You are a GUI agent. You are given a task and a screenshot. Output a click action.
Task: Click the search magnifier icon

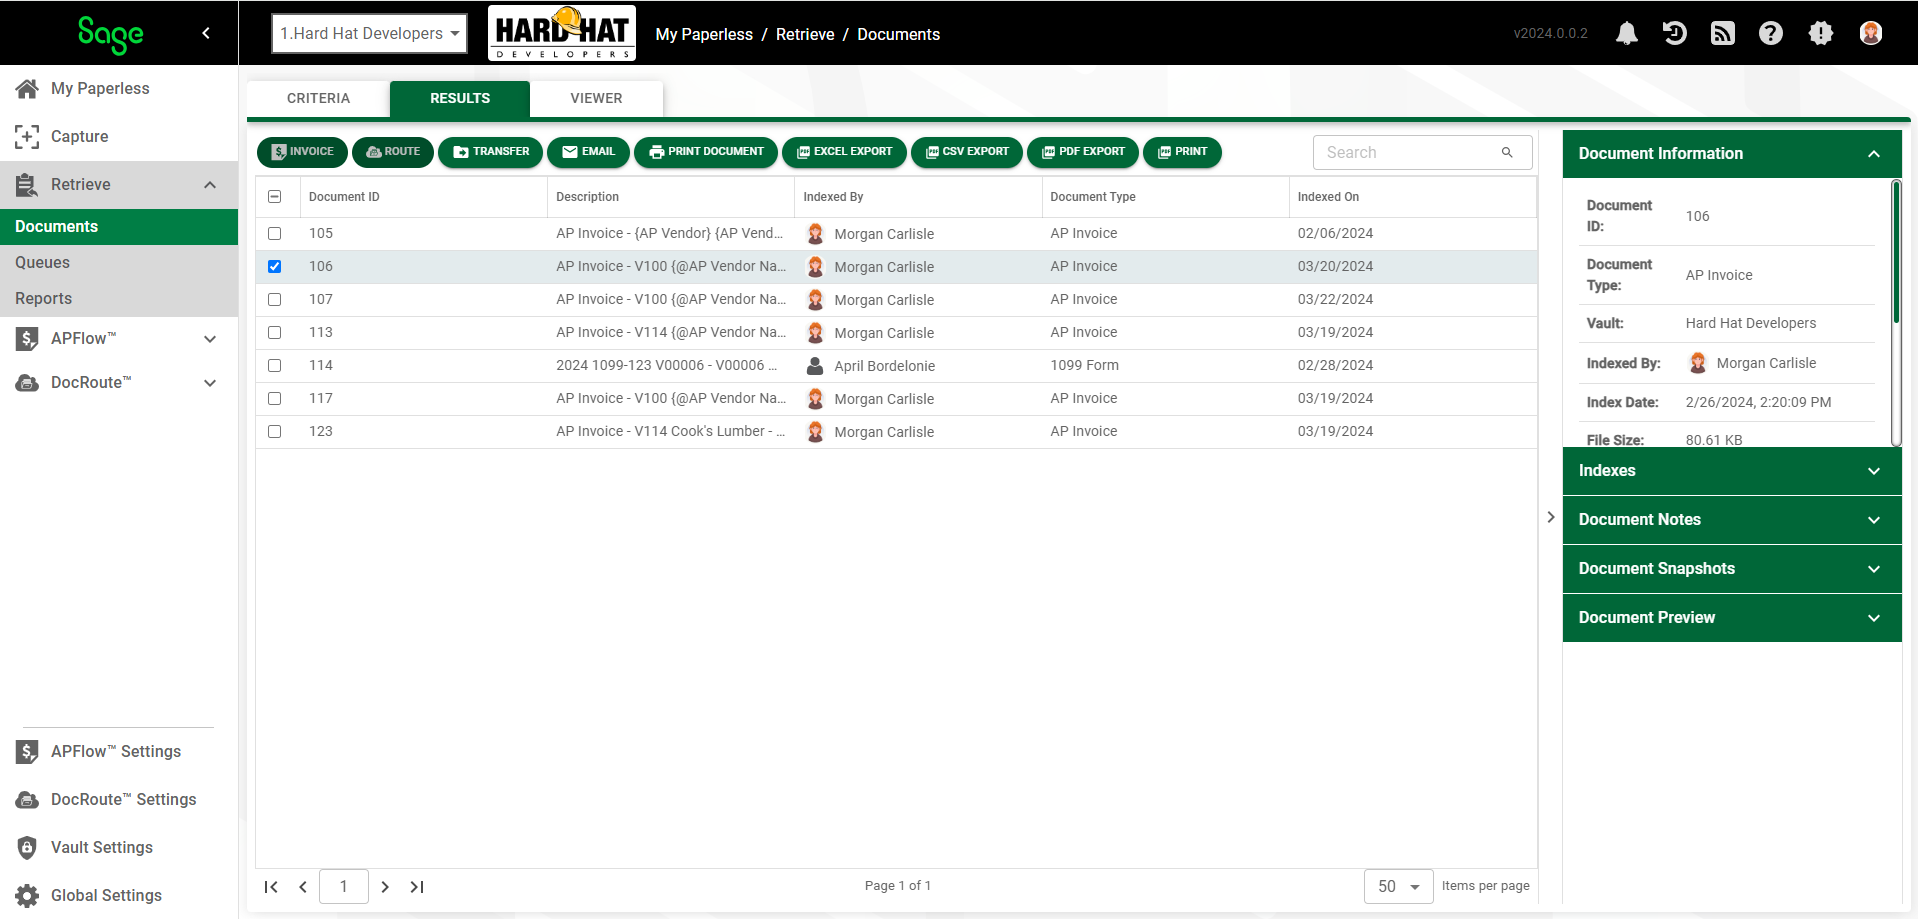[x=1507, y=152]
